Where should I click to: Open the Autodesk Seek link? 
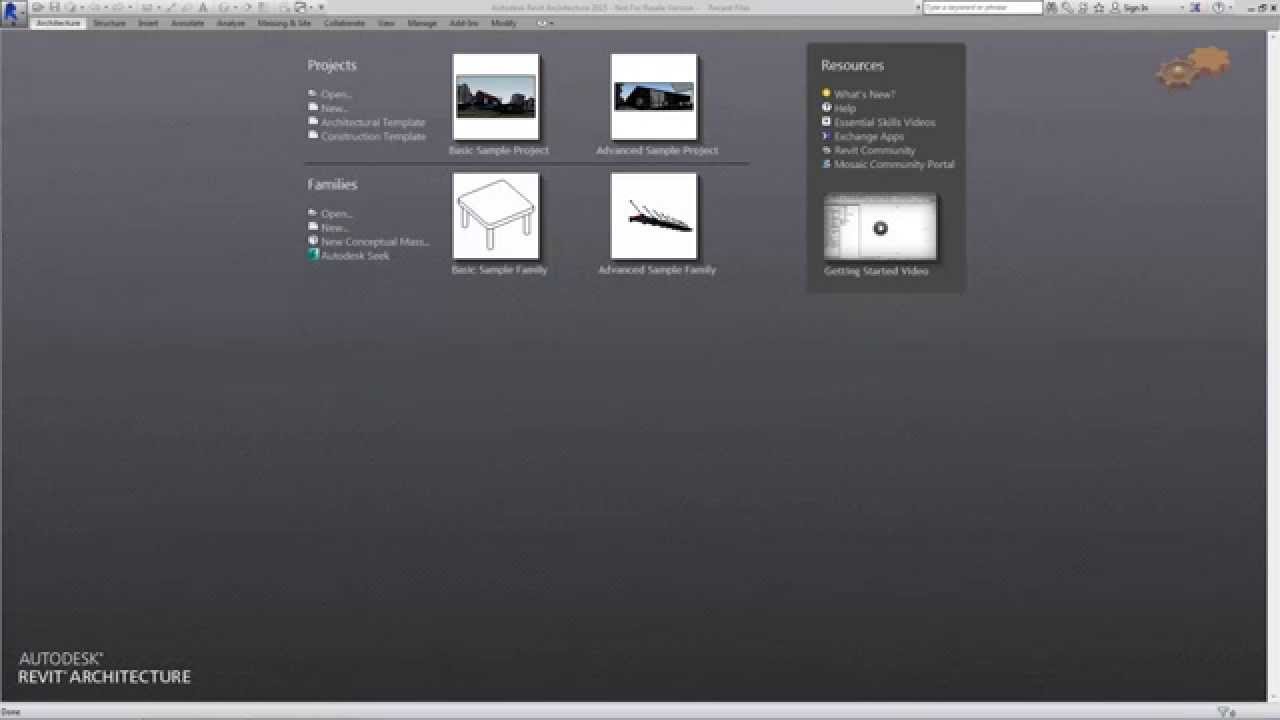[x=355, y=256]
